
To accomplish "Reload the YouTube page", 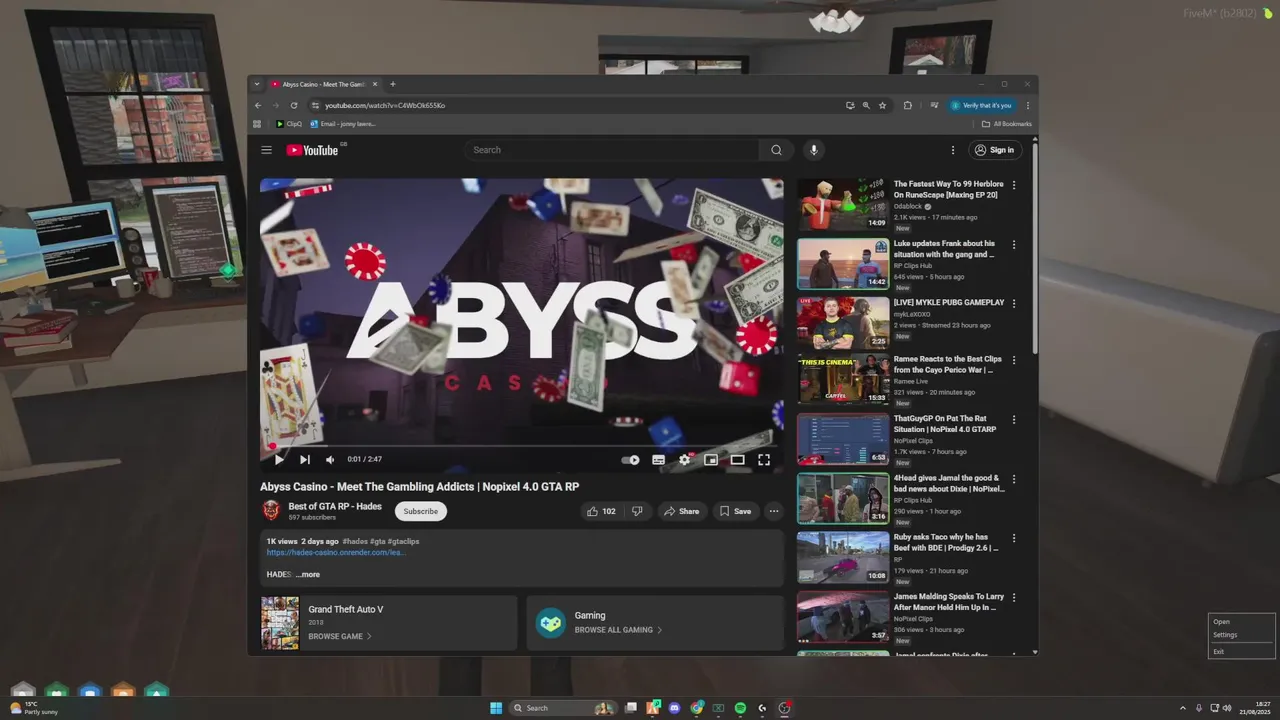I will (294, 105).
